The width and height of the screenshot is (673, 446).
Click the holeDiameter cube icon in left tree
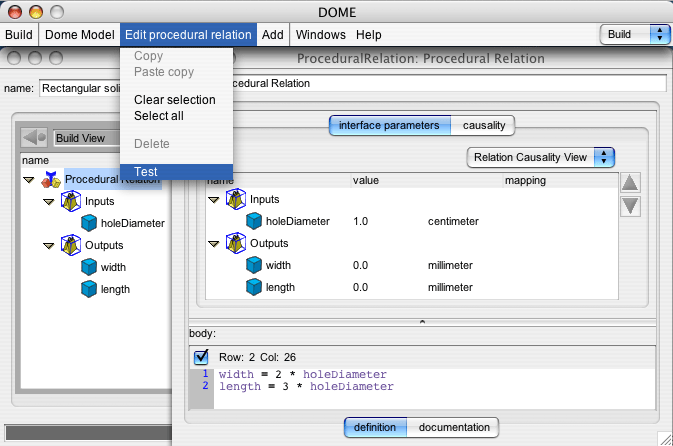pyautogui.click(x=89, y=223)
